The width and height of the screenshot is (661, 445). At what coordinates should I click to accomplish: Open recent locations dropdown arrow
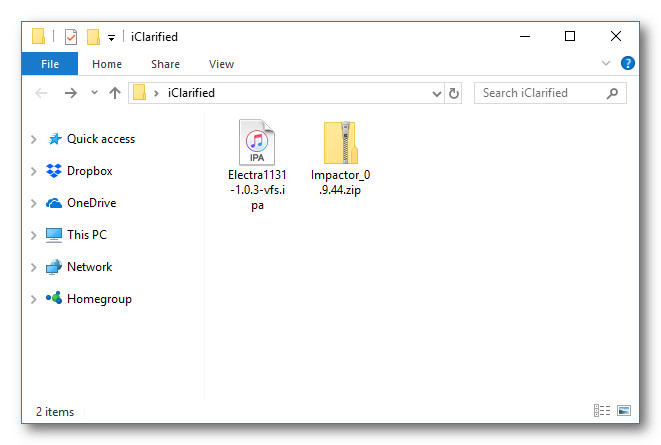tap(94, 93)
